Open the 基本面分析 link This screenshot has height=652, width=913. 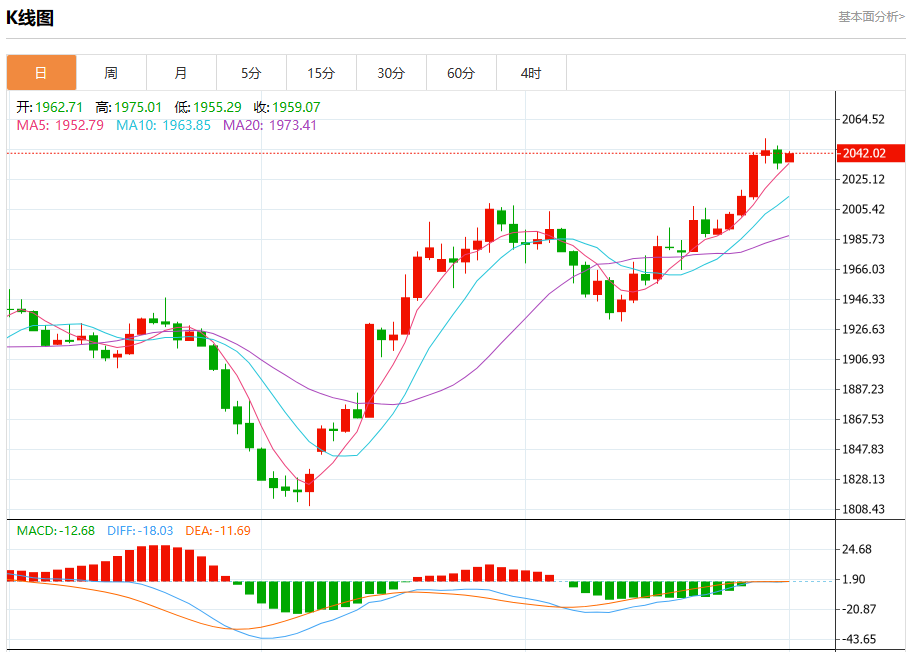pos(870,17)
